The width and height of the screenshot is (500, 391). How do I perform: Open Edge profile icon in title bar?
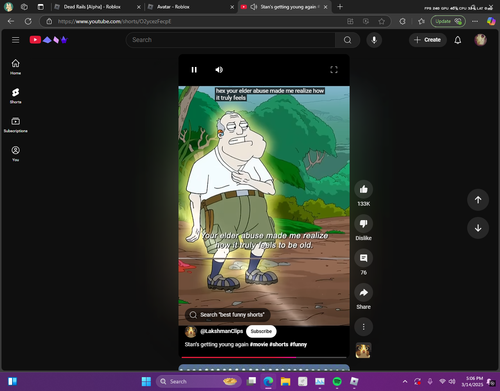(x=9, y=7)
